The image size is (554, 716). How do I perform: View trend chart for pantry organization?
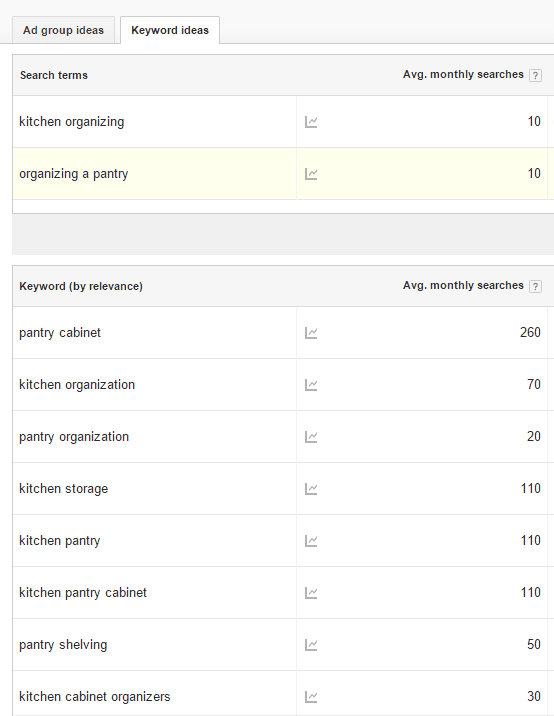click(x=311, y=437)
